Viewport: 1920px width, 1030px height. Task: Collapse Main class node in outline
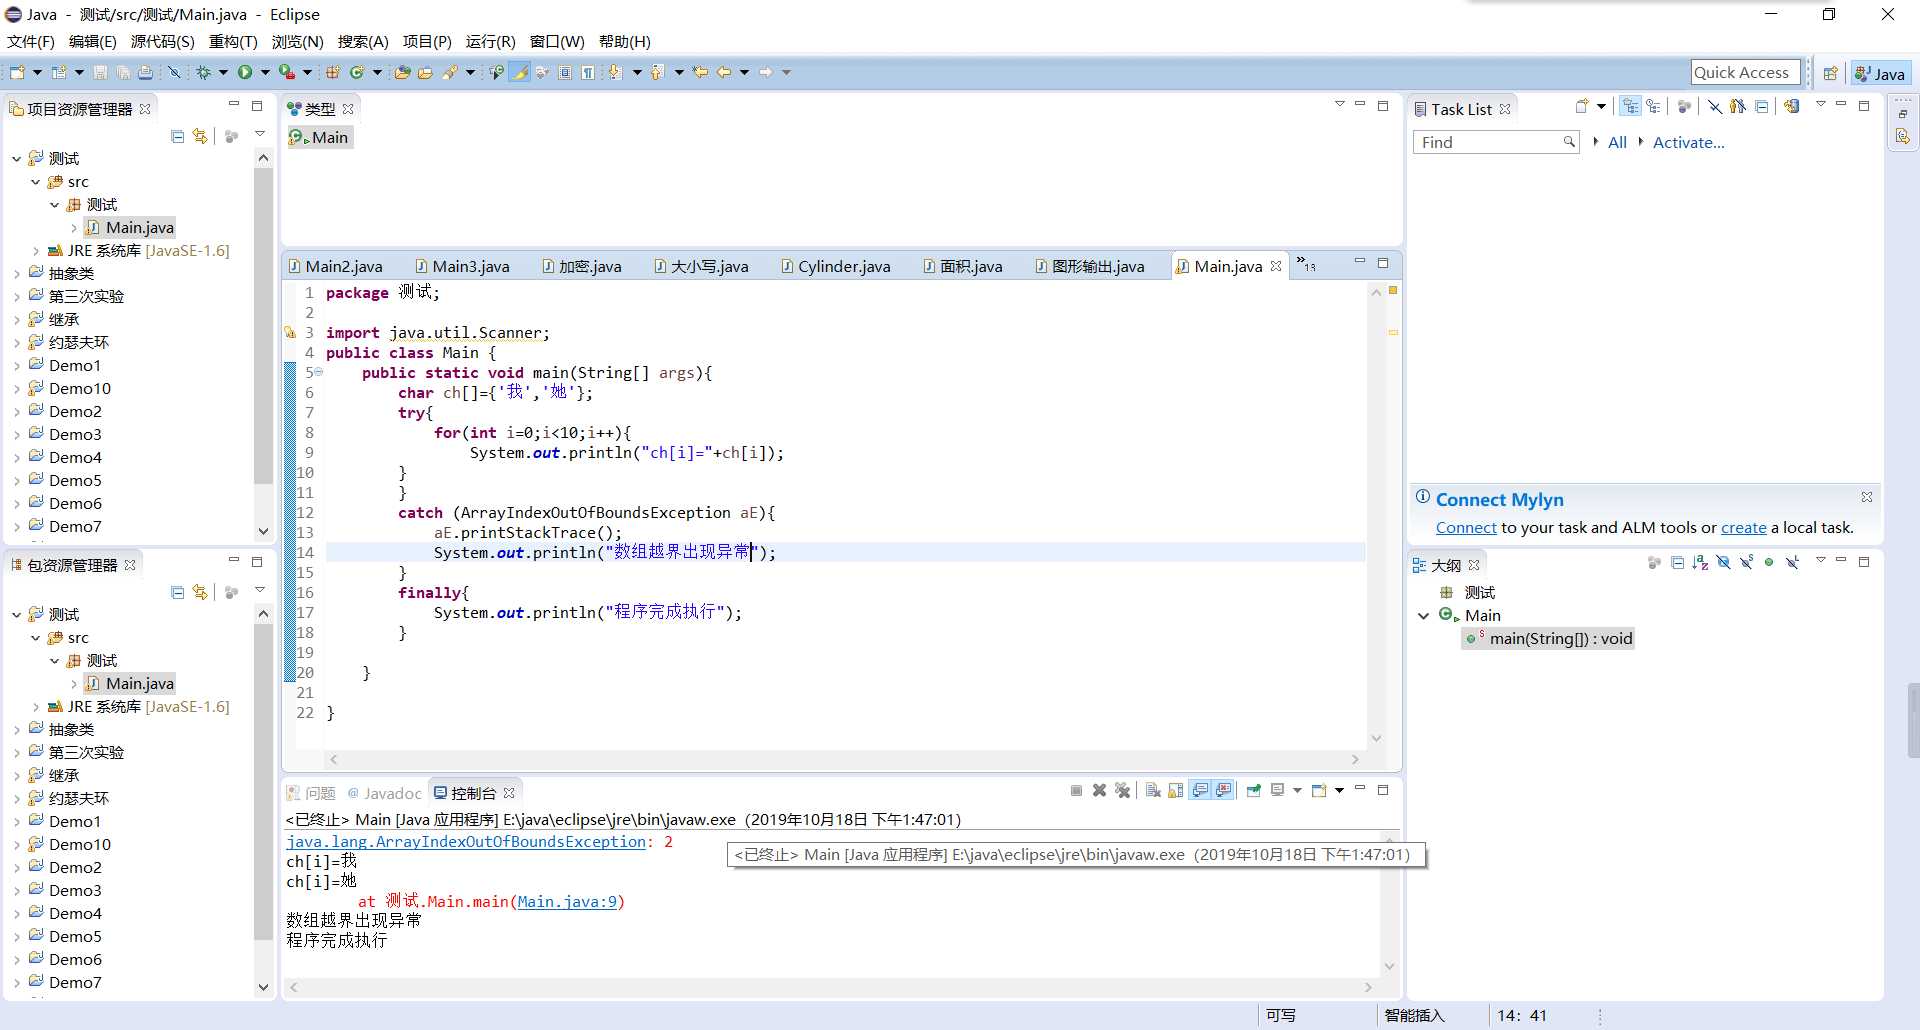1423,616
